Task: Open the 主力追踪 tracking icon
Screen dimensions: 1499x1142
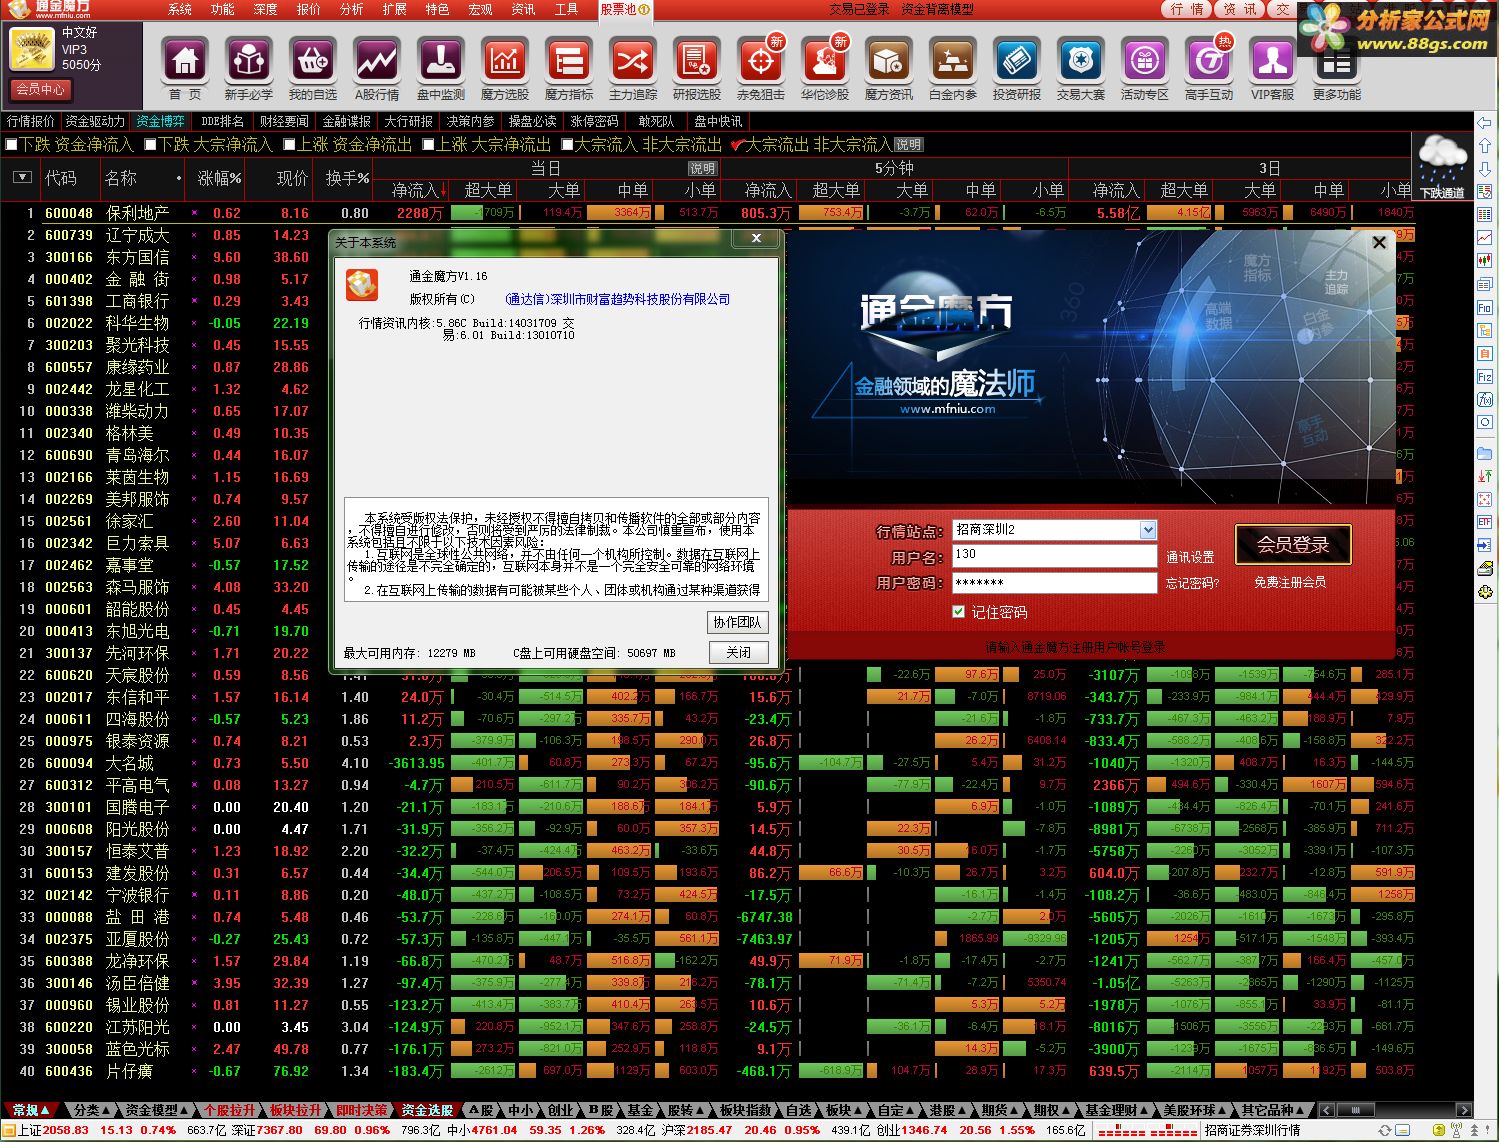Action: pyautogui.click(x=633, y=62)
